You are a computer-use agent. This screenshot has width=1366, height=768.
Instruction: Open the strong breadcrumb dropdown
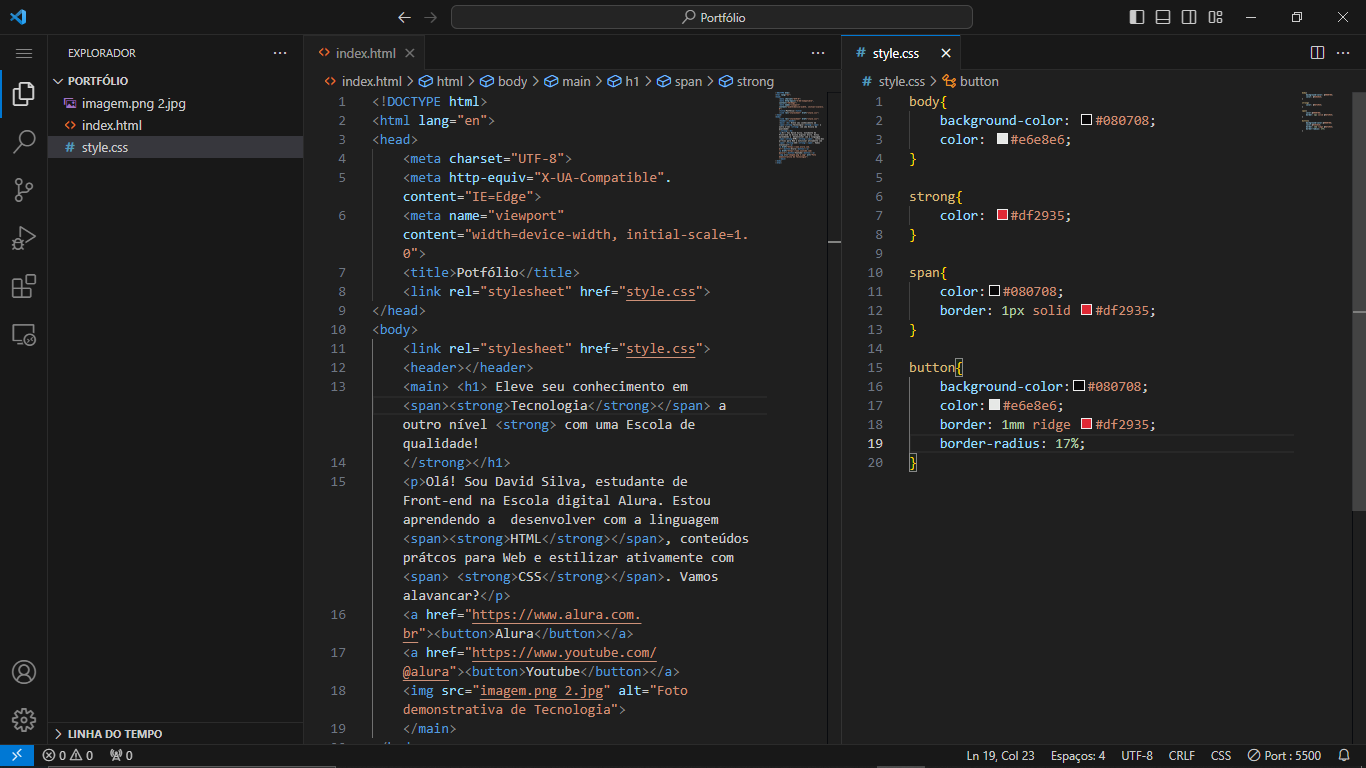pos(747,81)
